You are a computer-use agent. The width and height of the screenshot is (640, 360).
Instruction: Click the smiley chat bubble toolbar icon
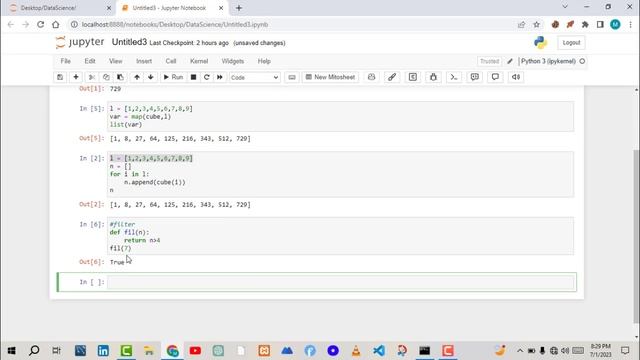point(475,77)
